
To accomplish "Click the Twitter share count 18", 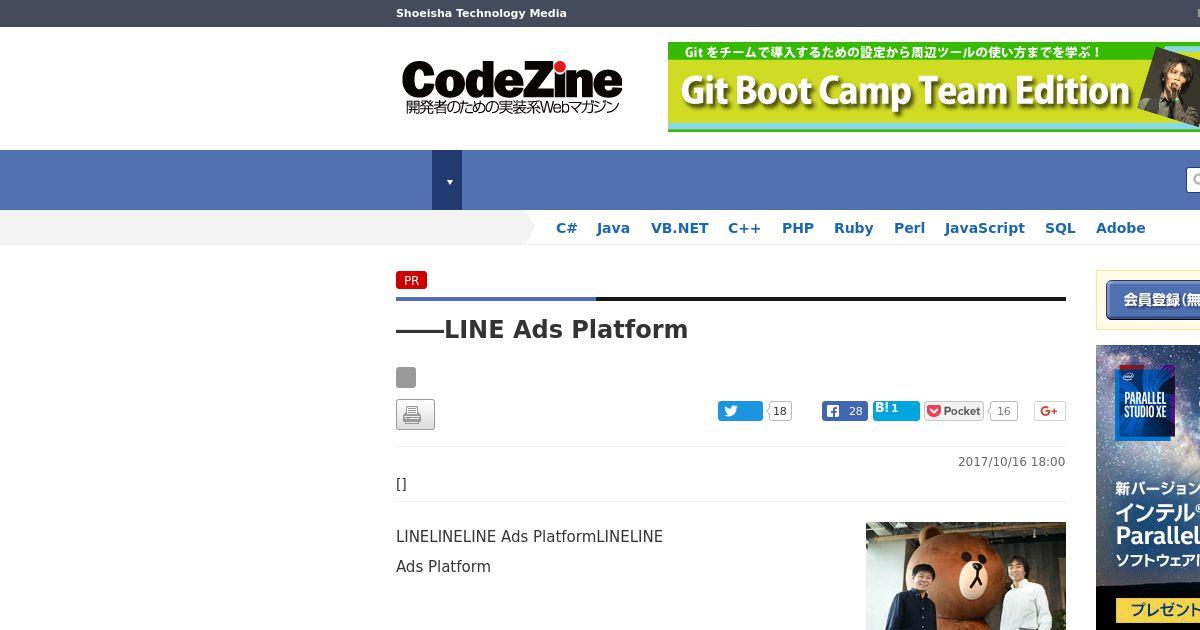I will (780, 411).
